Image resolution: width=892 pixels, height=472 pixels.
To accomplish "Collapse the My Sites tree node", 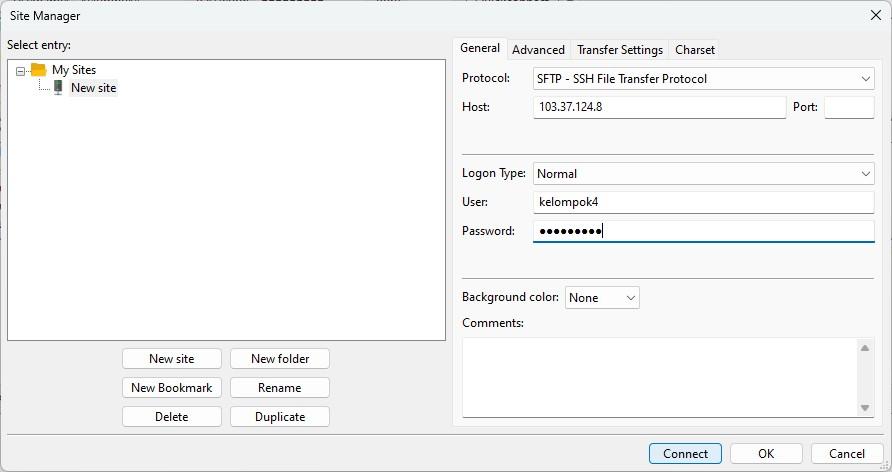I will coord(20,71).
